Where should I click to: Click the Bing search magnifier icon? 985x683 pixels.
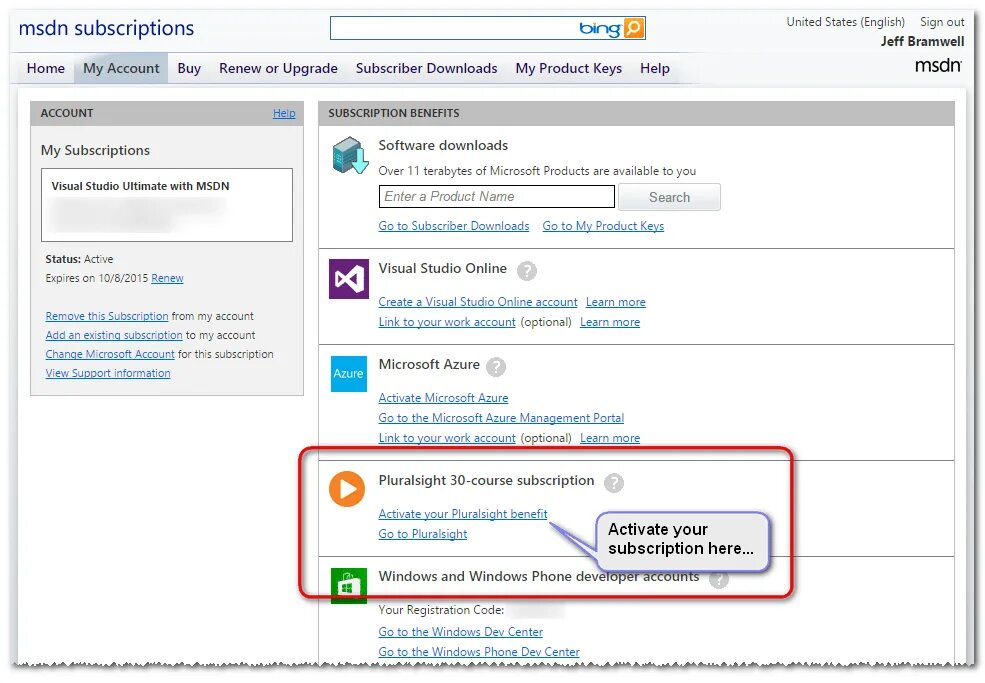(634, 28)
